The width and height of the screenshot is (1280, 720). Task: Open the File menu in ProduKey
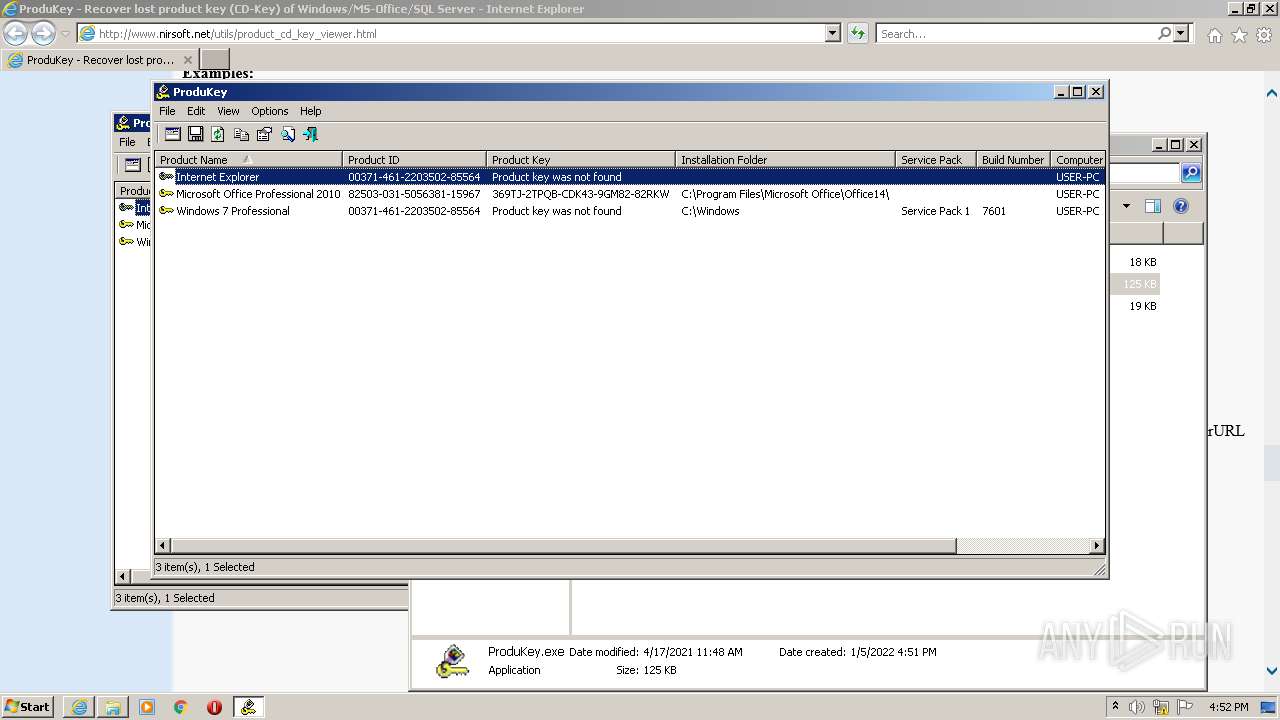(167, 111)
